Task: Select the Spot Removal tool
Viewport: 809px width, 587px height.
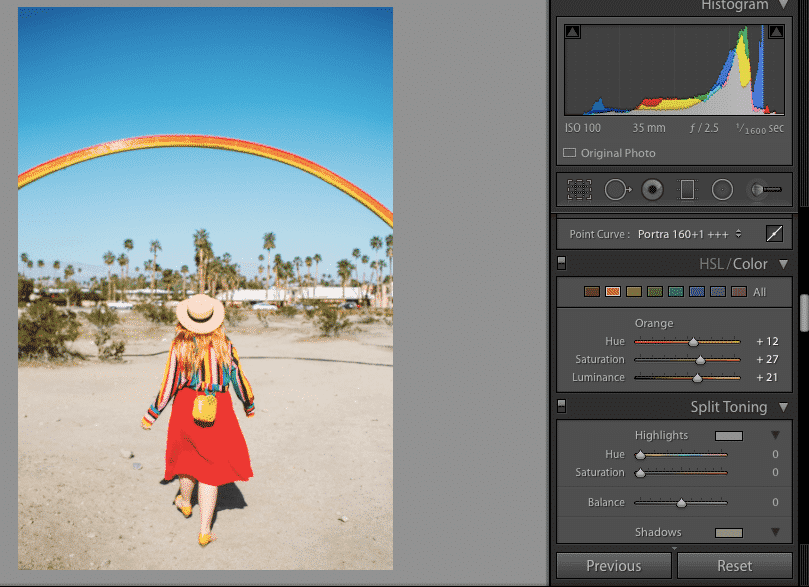Action: (x=616, y=189)
